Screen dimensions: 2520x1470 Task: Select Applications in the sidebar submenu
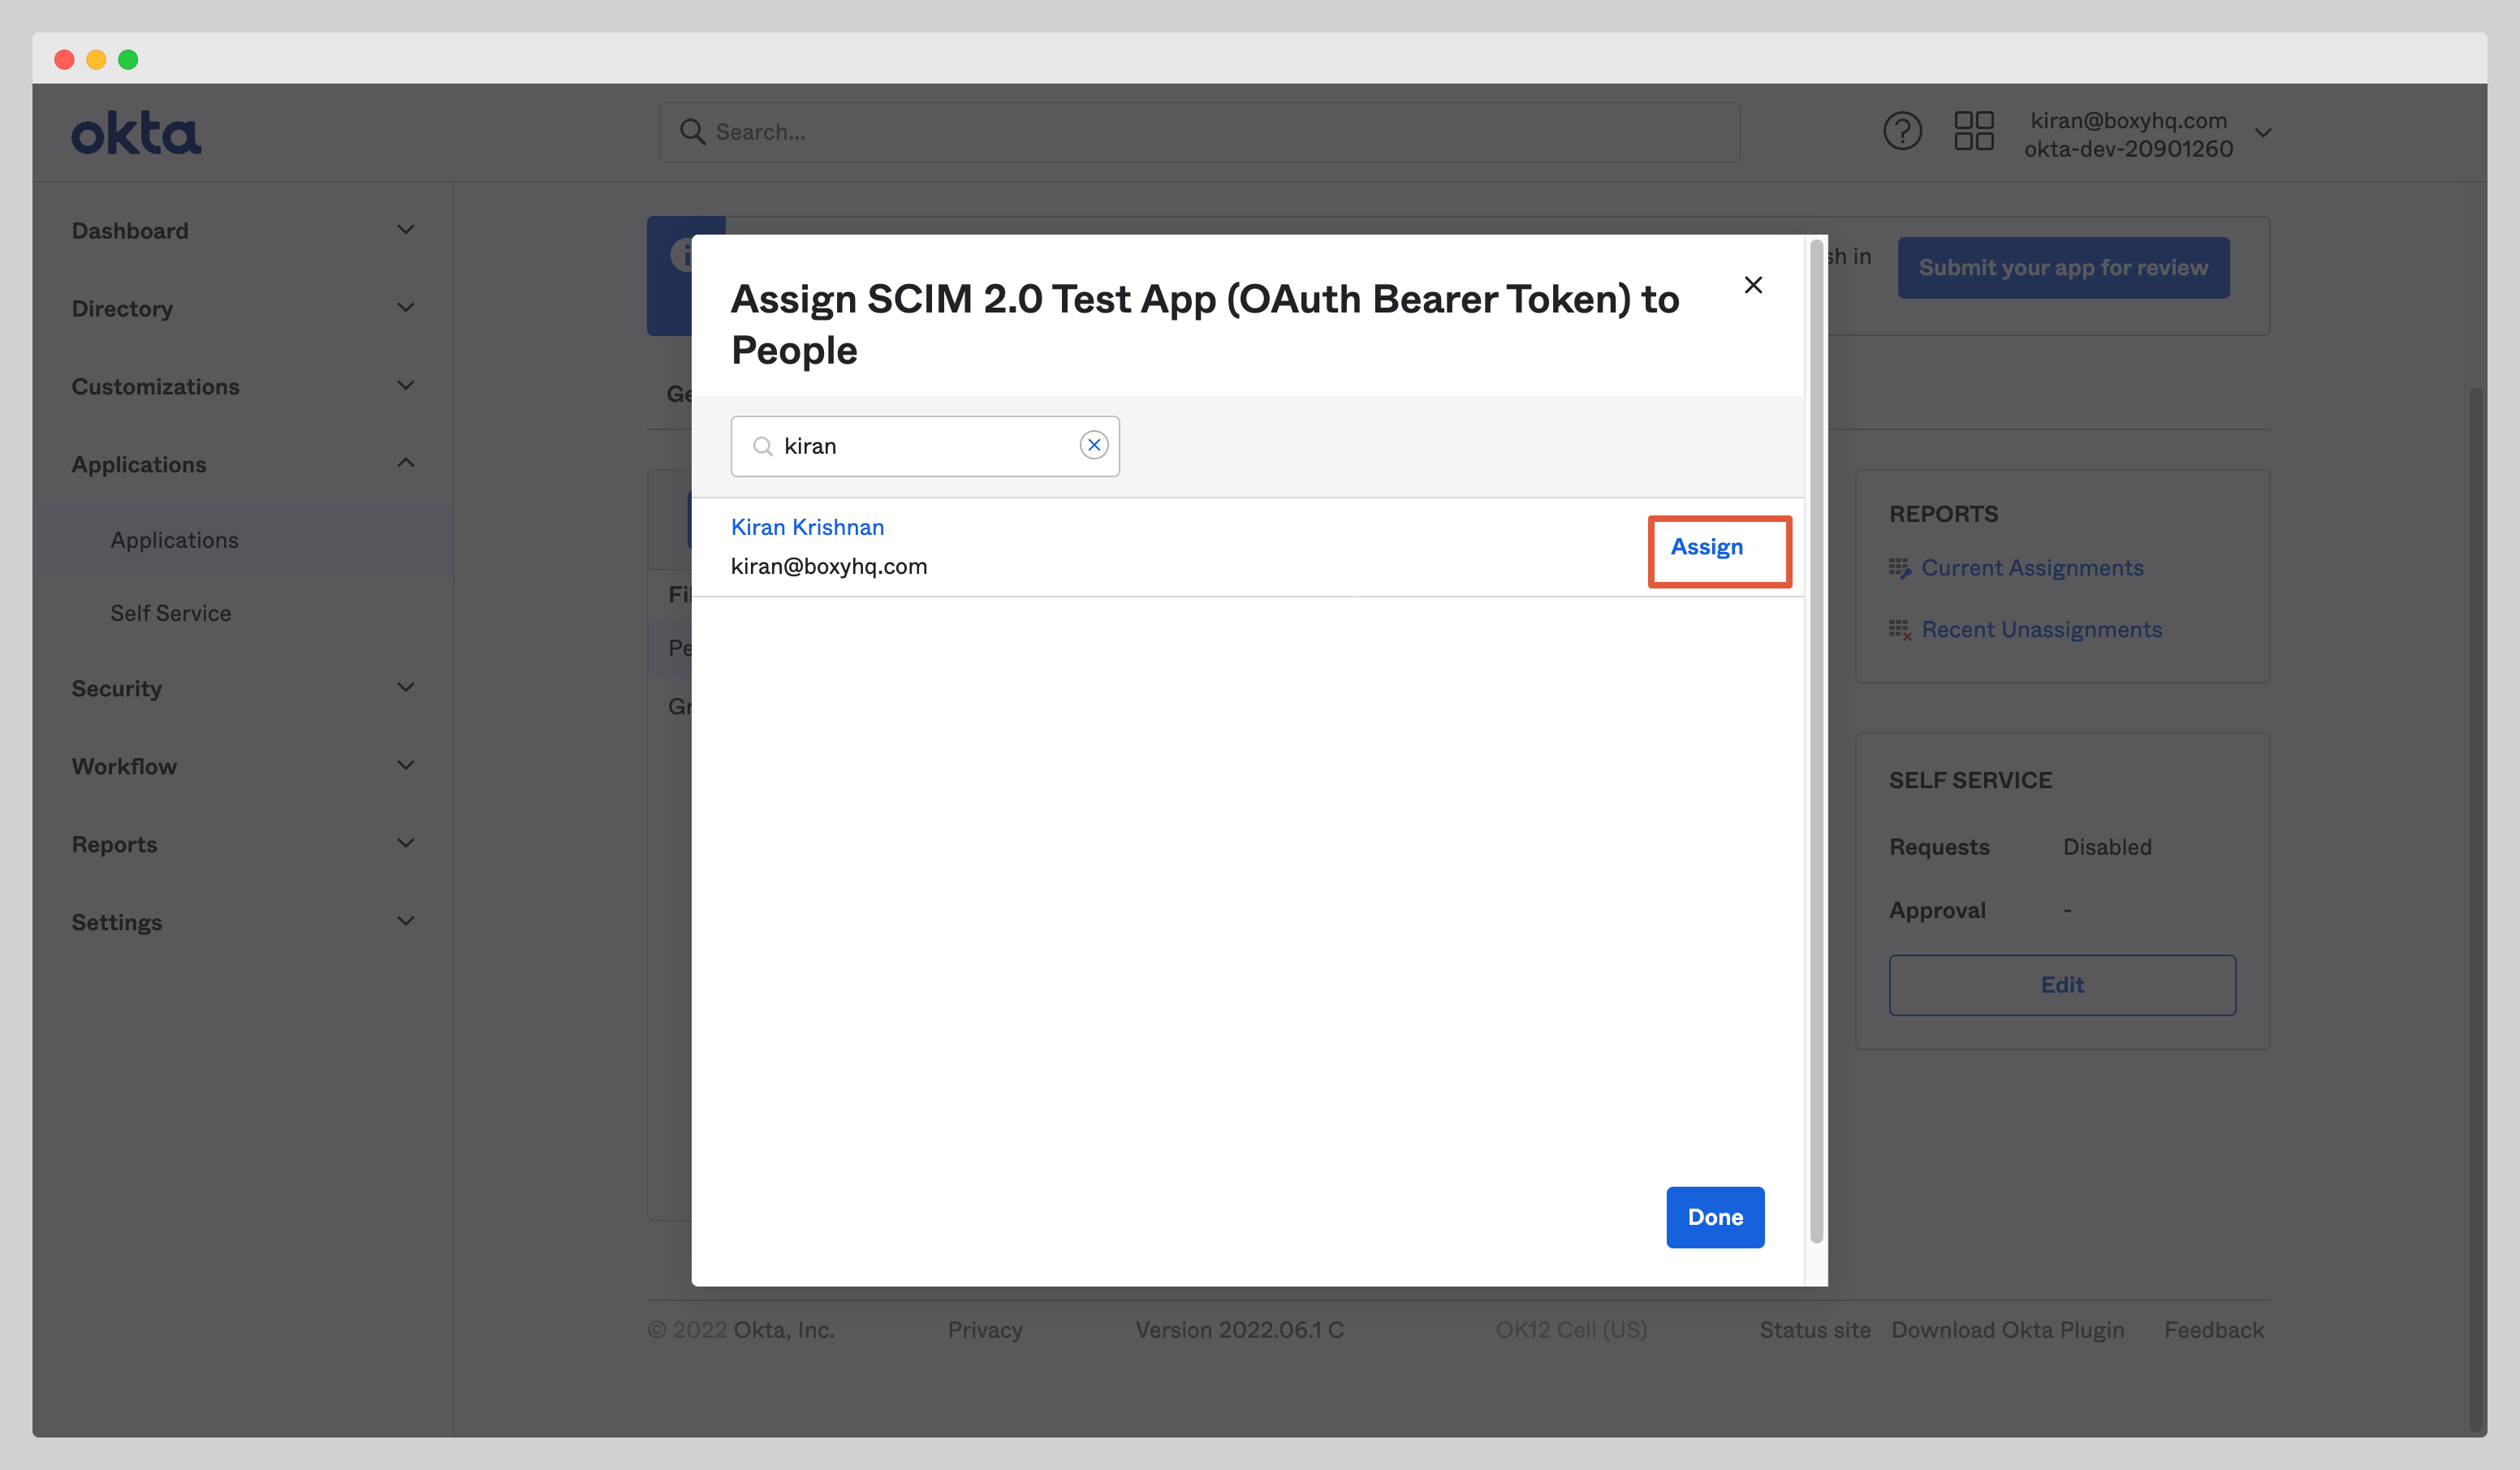(x=174, y=539)
